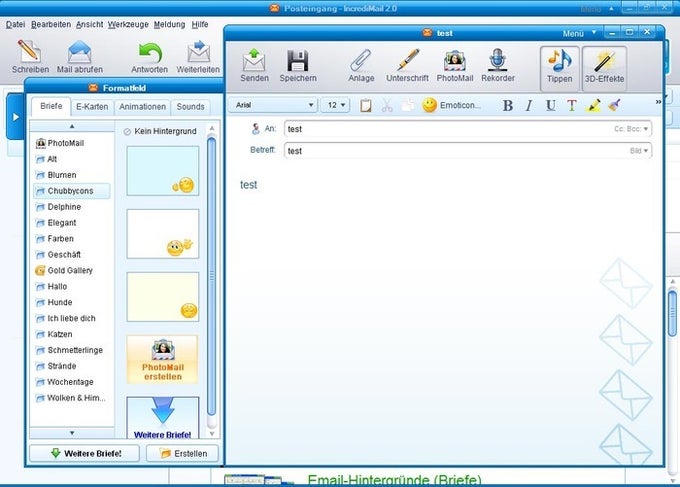
Task: Click Weitere Briefe! download thumbnail
Action: pos(163,418)
